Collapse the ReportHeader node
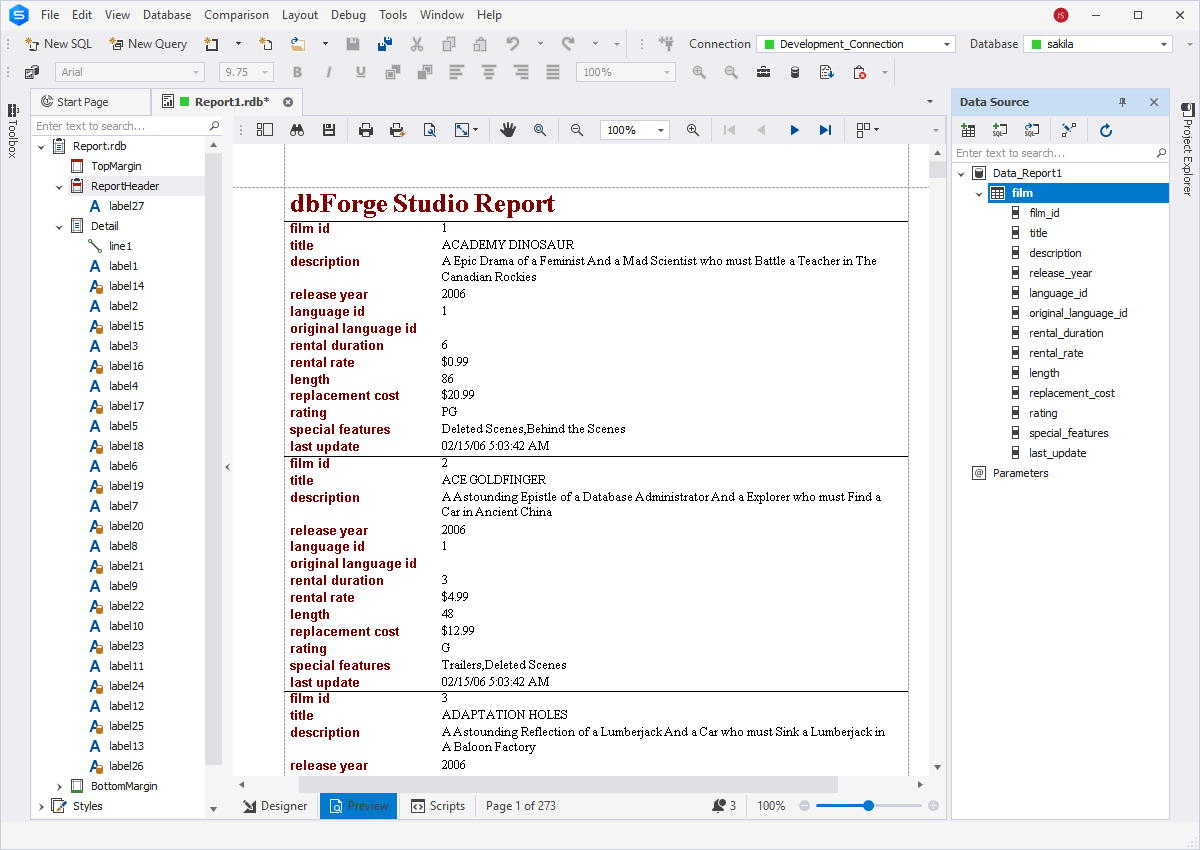The width and height of the screenshot is (1200, 850). pyautogui.click(x=60, y=186)
